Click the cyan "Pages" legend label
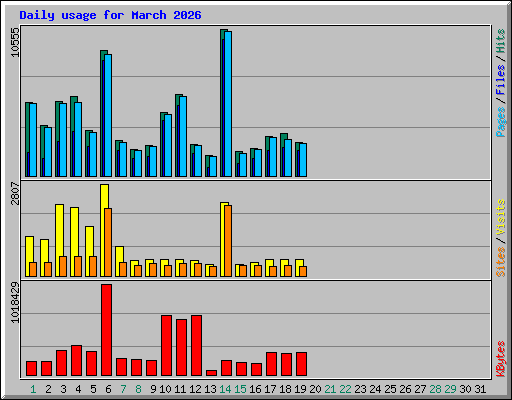This screenshot has height=400, width=512. [501, 122]
